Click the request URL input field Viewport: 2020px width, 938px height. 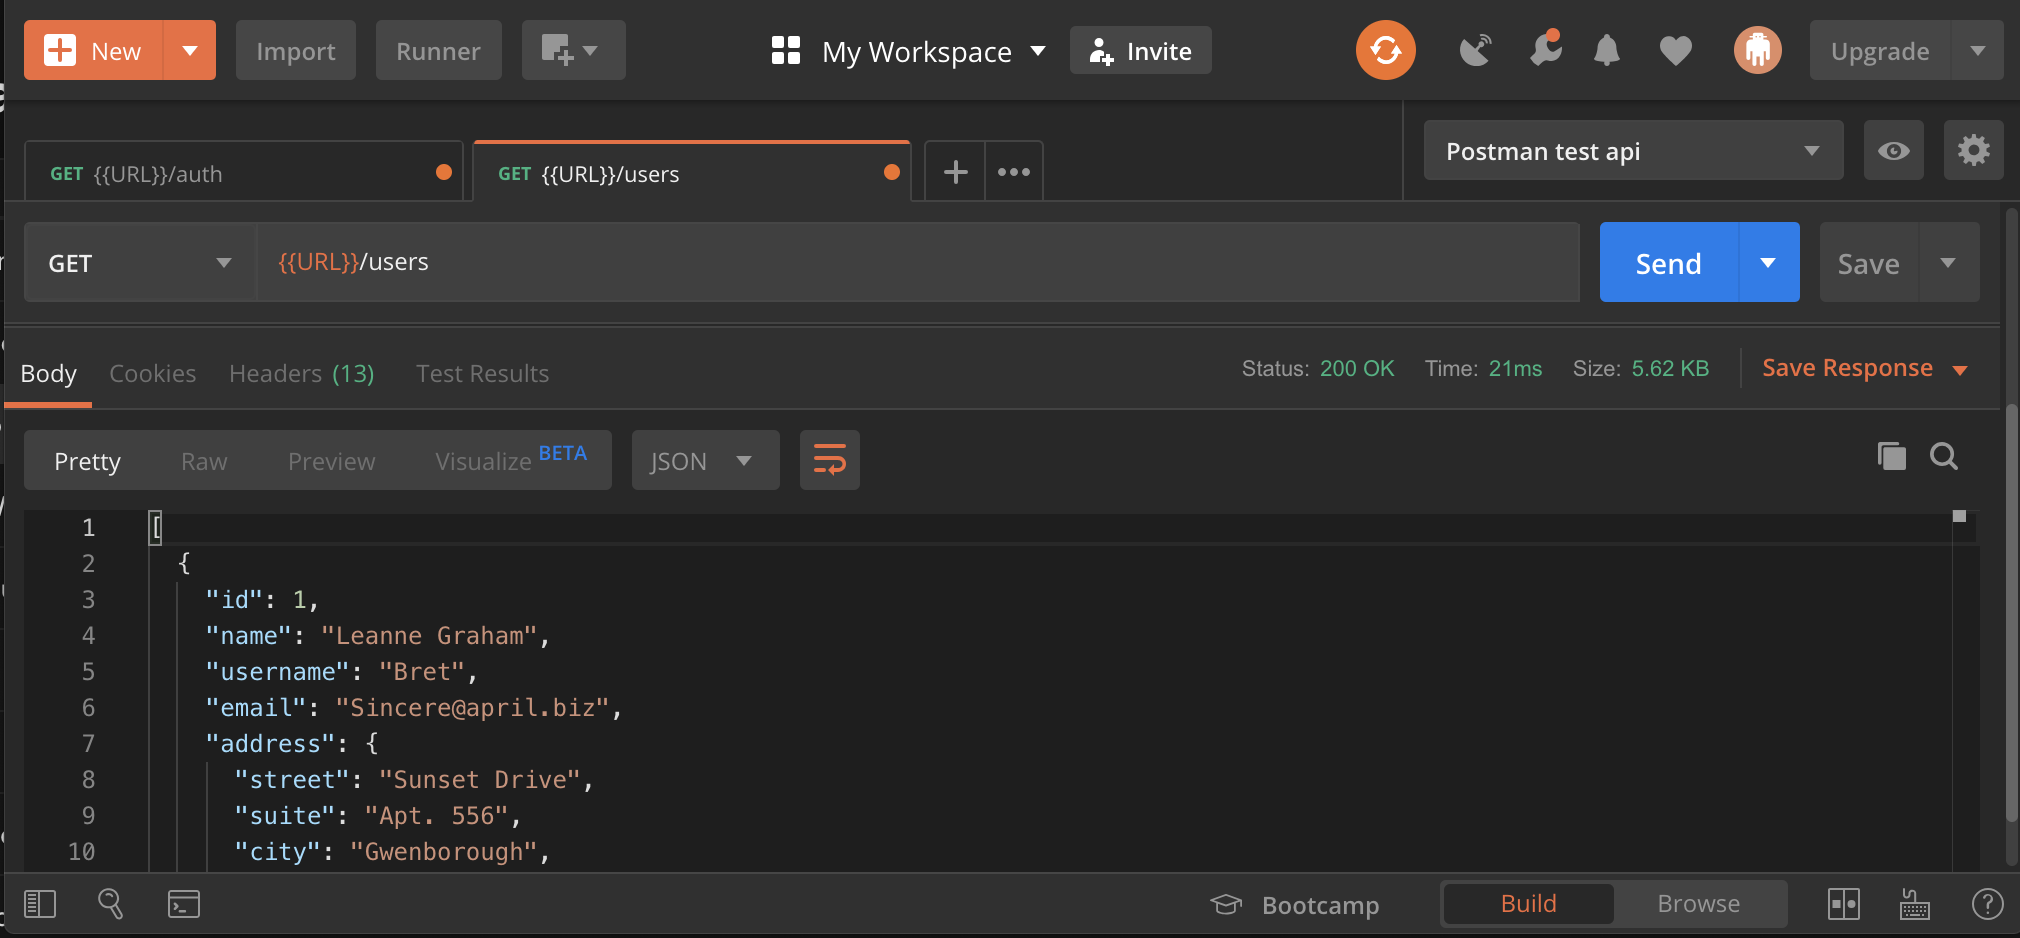918,262
